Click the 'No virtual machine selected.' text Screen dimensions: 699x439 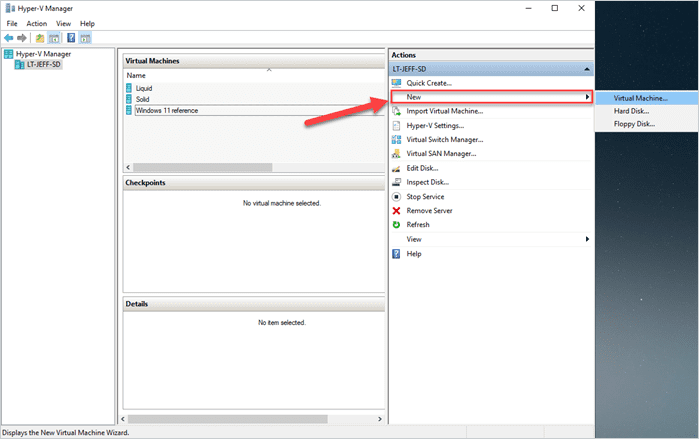pos(282,203)
